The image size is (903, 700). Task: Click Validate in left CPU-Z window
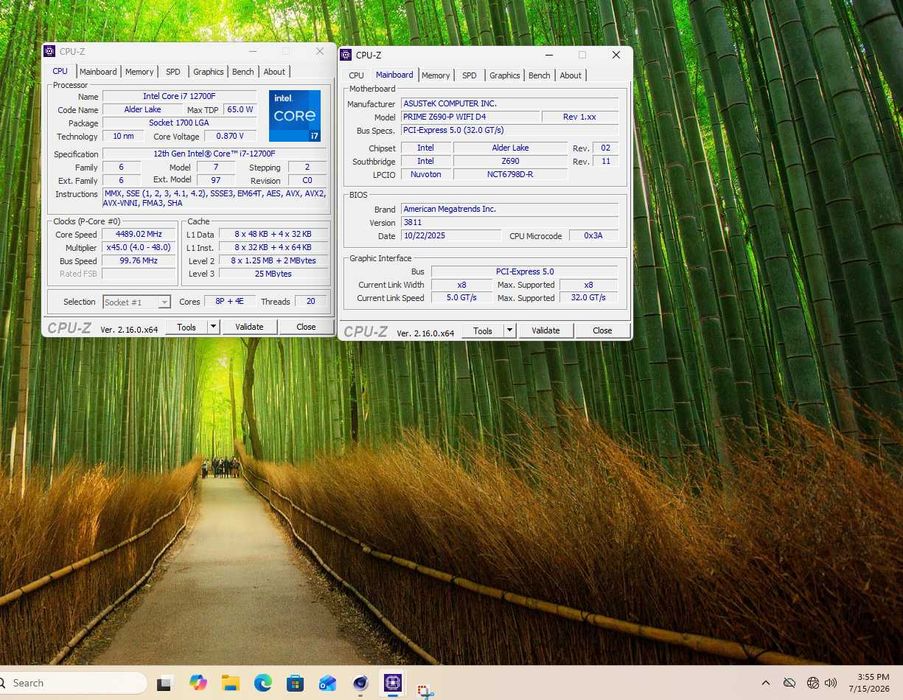[x=249, y=327]
